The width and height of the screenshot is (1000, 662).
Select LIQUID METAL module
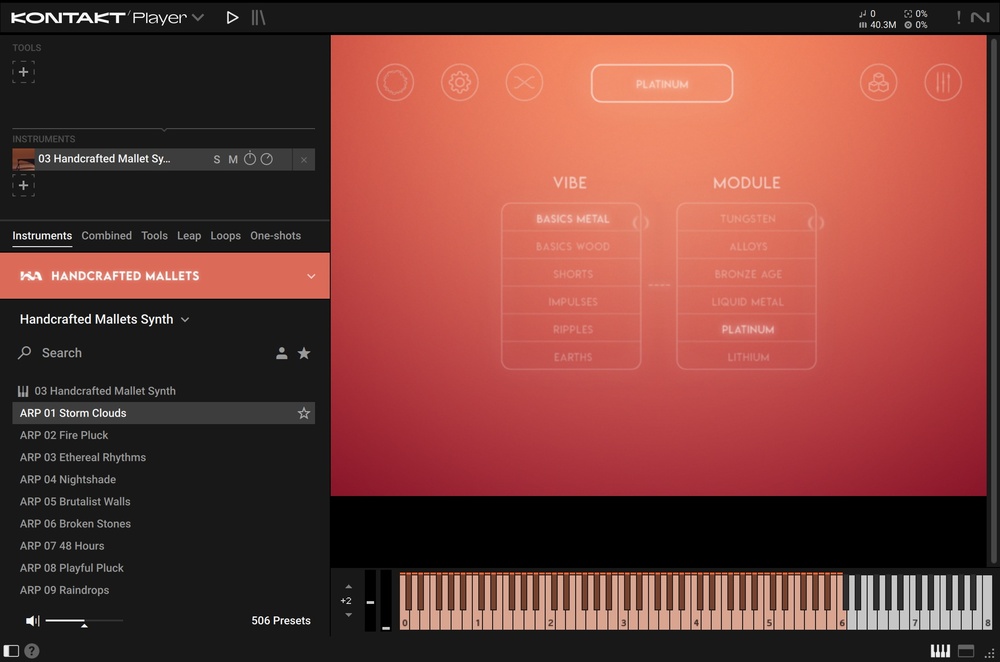point(747,302)
